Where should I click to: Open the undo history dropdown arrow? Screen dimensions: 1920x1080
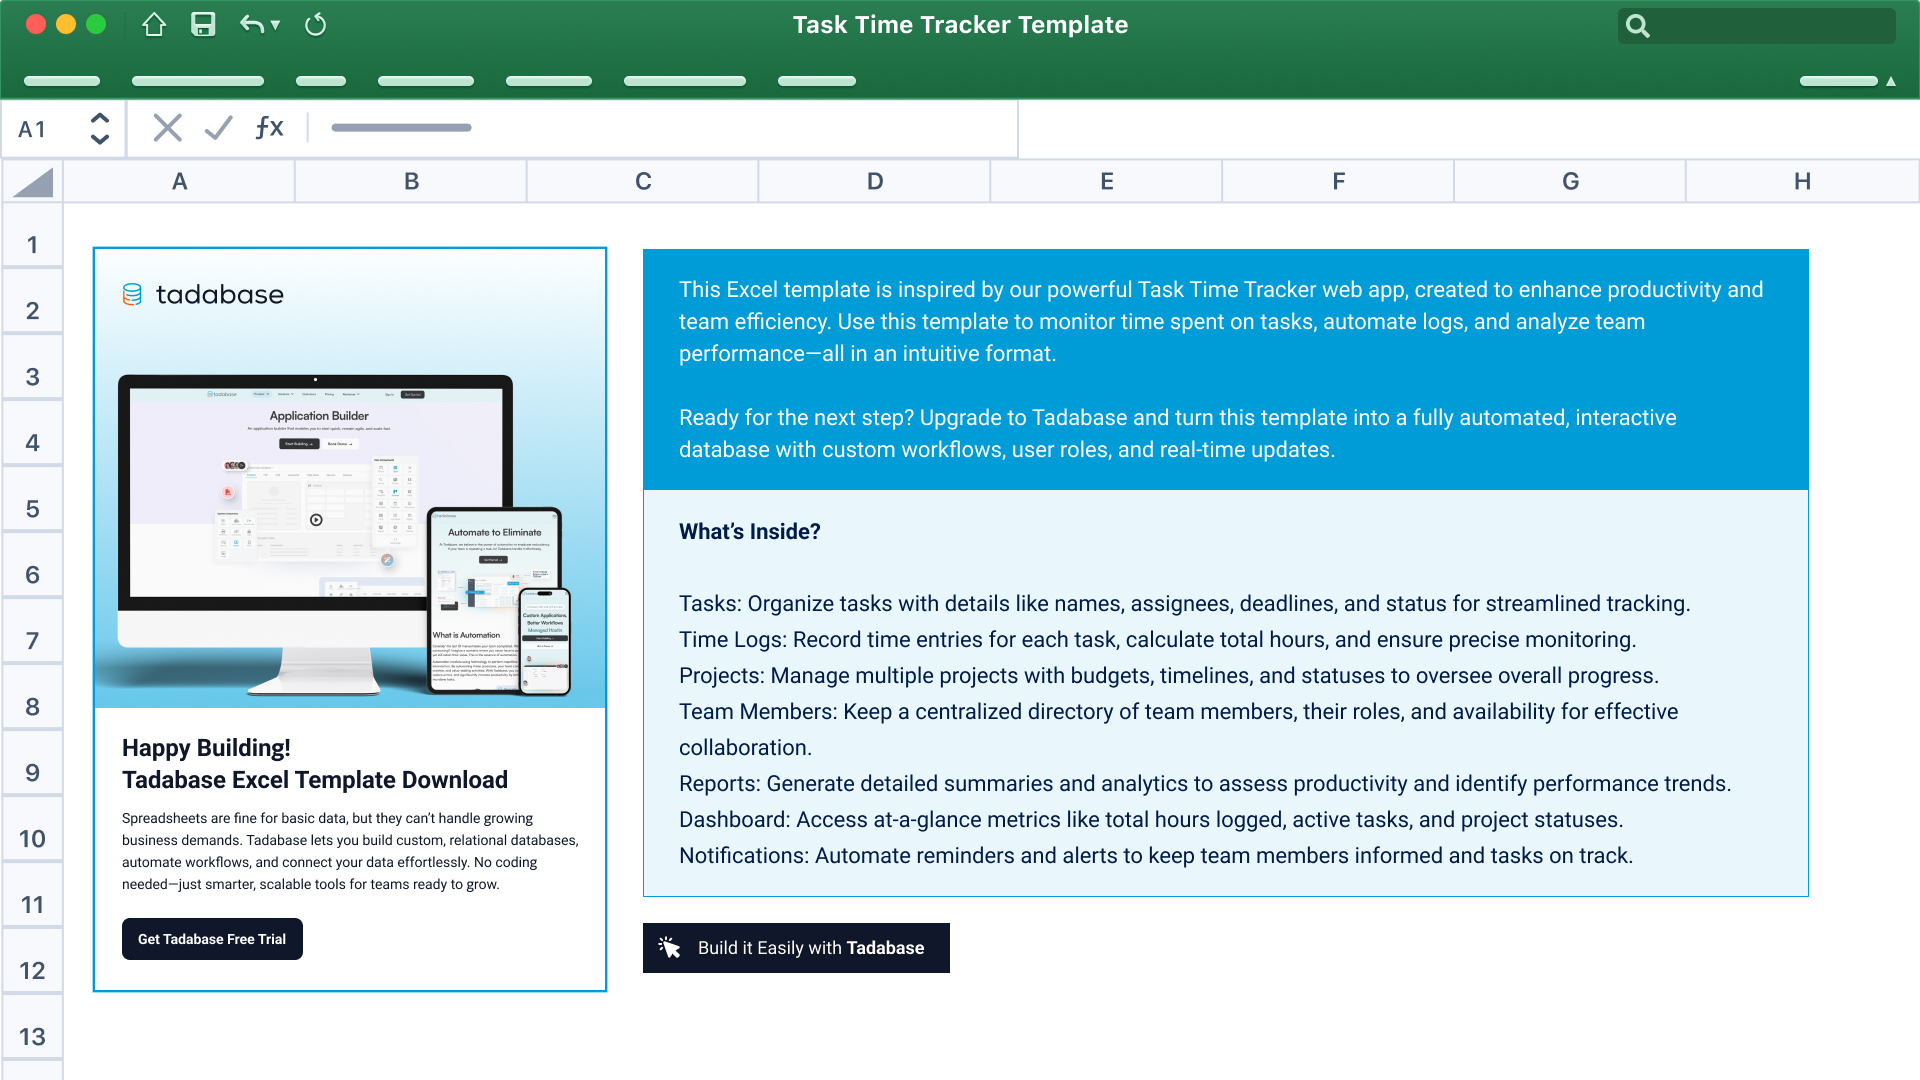(275, 25)
